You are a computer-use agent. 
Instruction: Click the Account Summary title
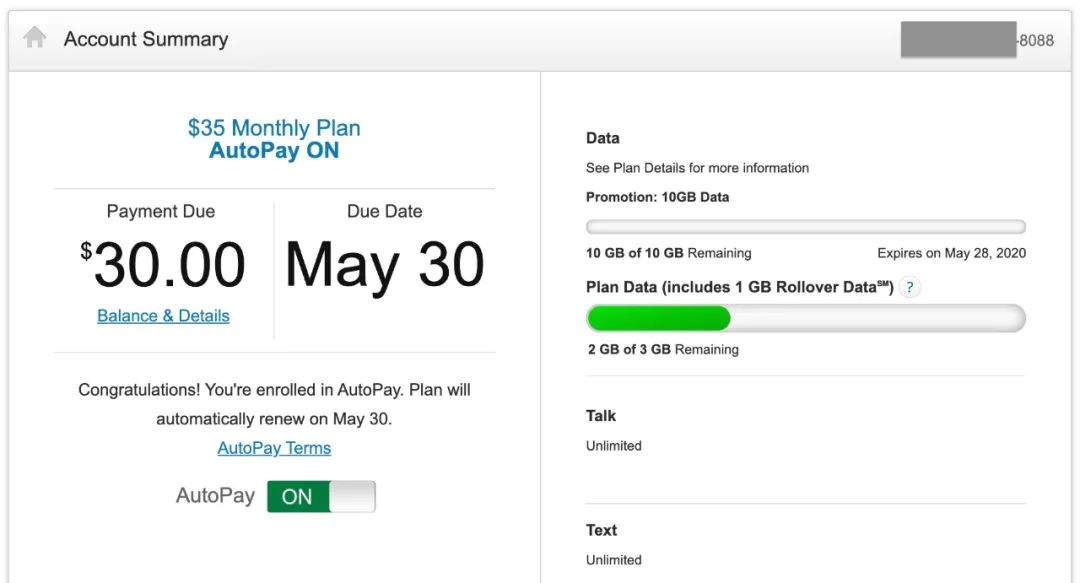pyautogui.click(x=146, y=39)
